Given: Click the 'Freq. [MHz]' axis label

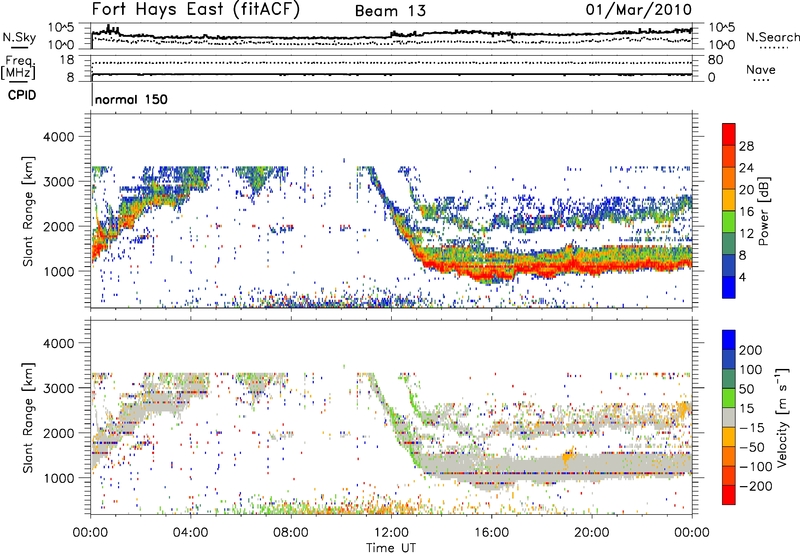Looking at the screenshot, I should point(18,68).
